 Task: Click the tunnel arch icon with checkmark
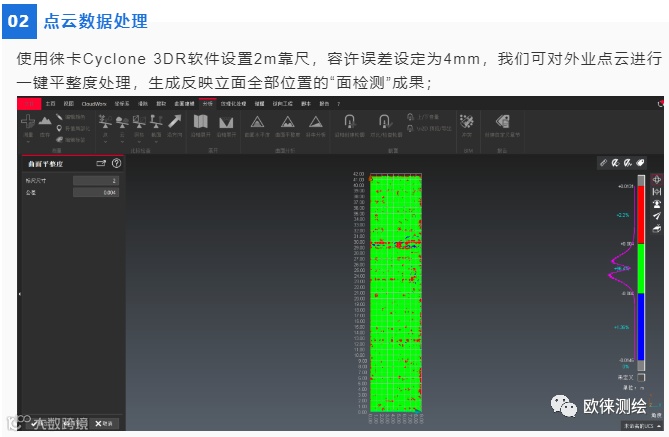point(385,122)
